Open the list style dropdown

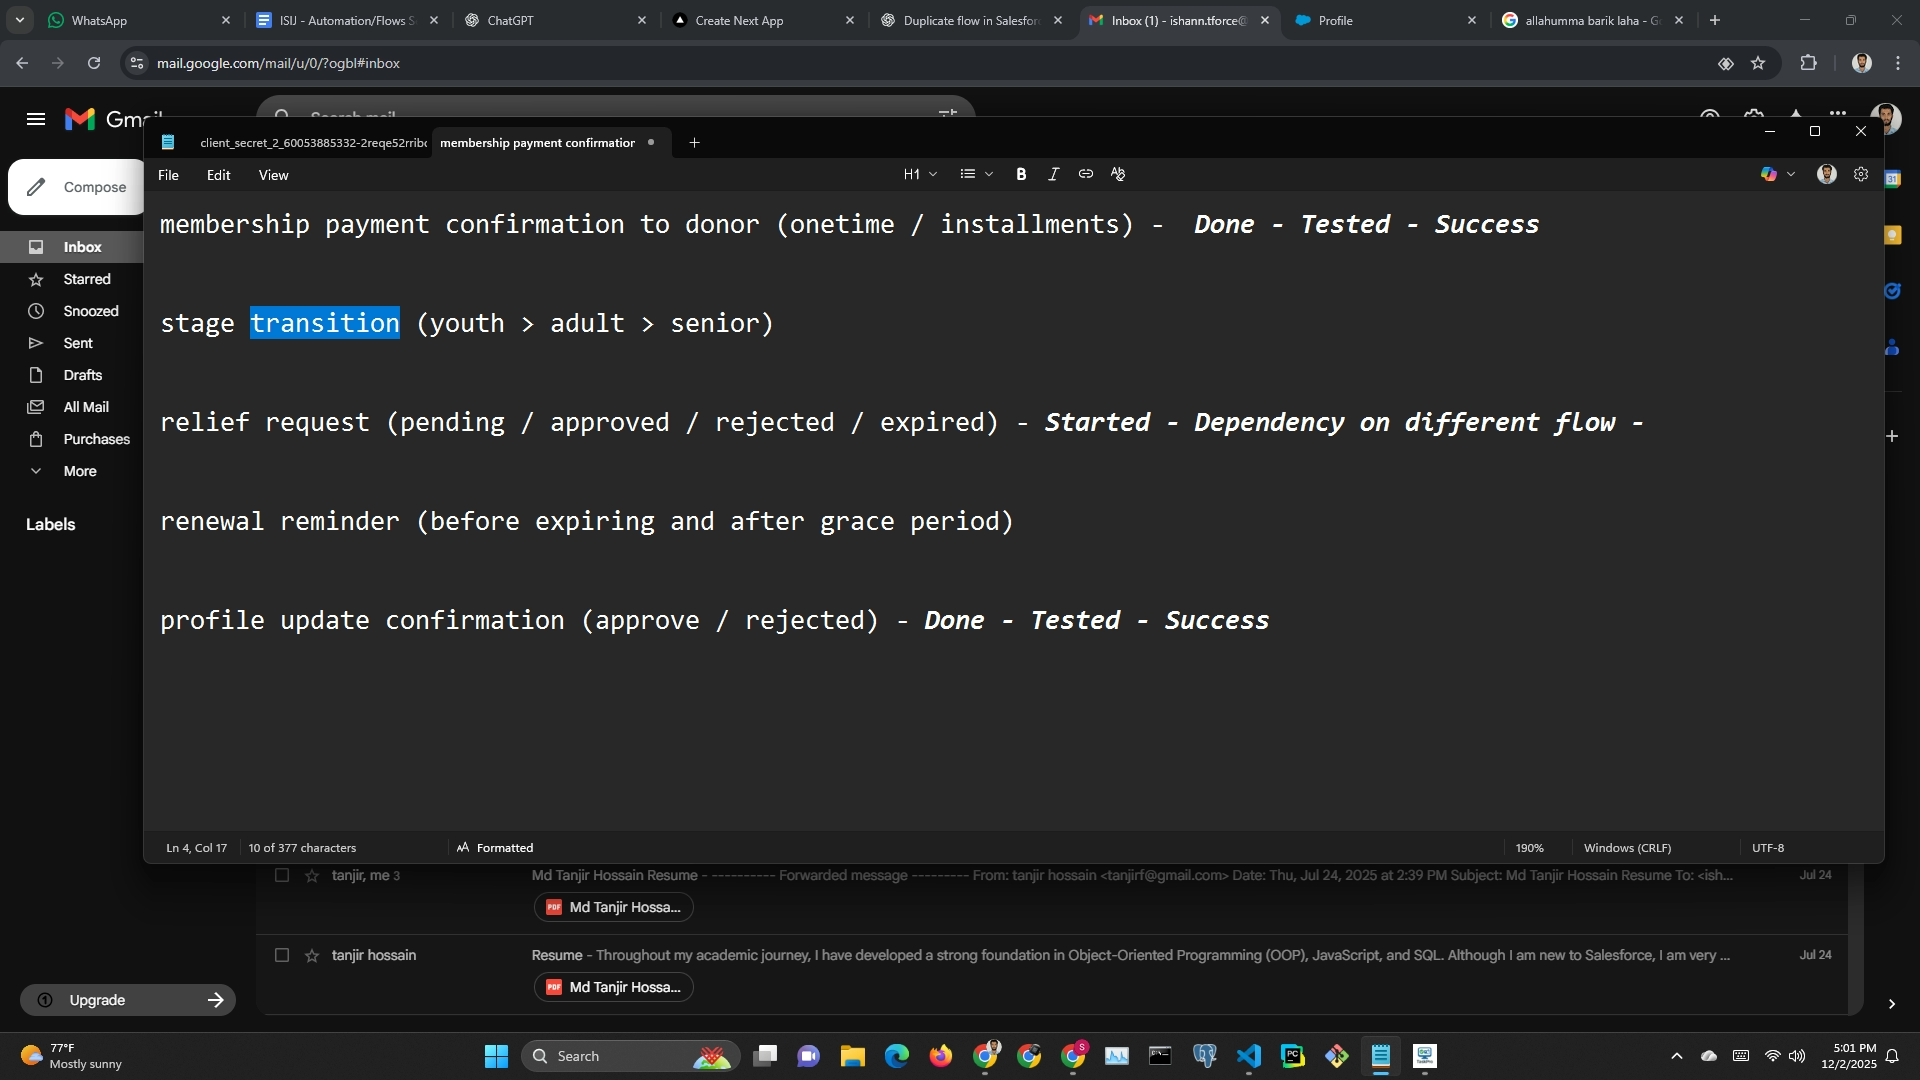[976, 174]
